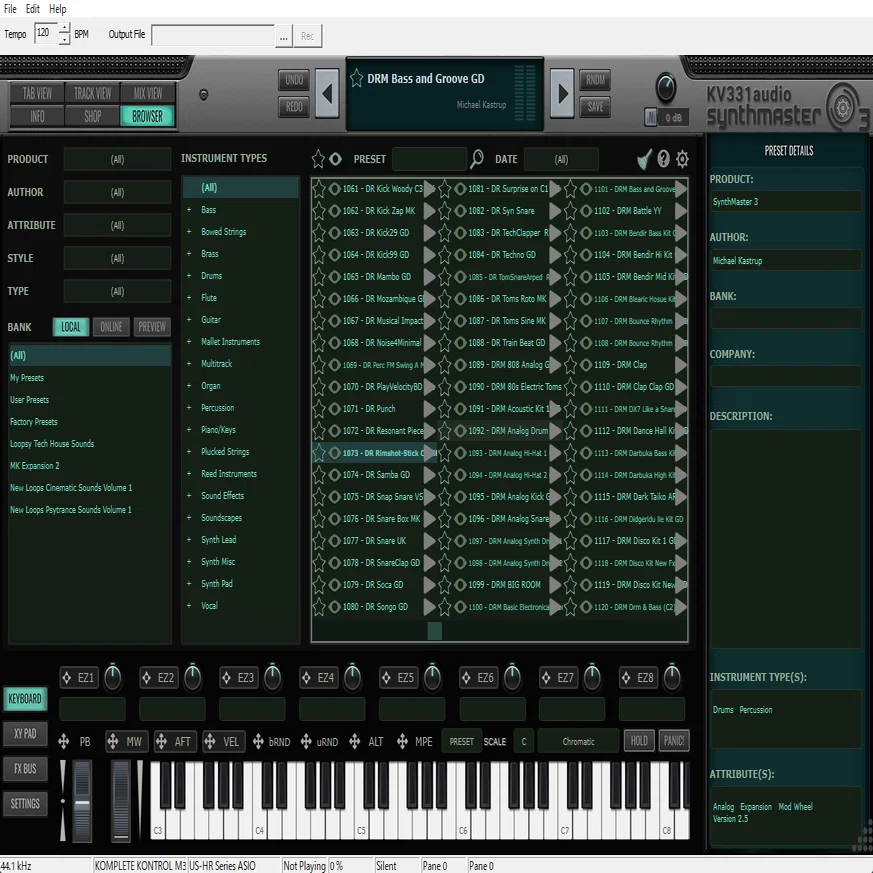Preview the 1099 - DRM BIG ROOM preset
The image size is (873, 873).
pyautogui.click(x=555, y=585)
